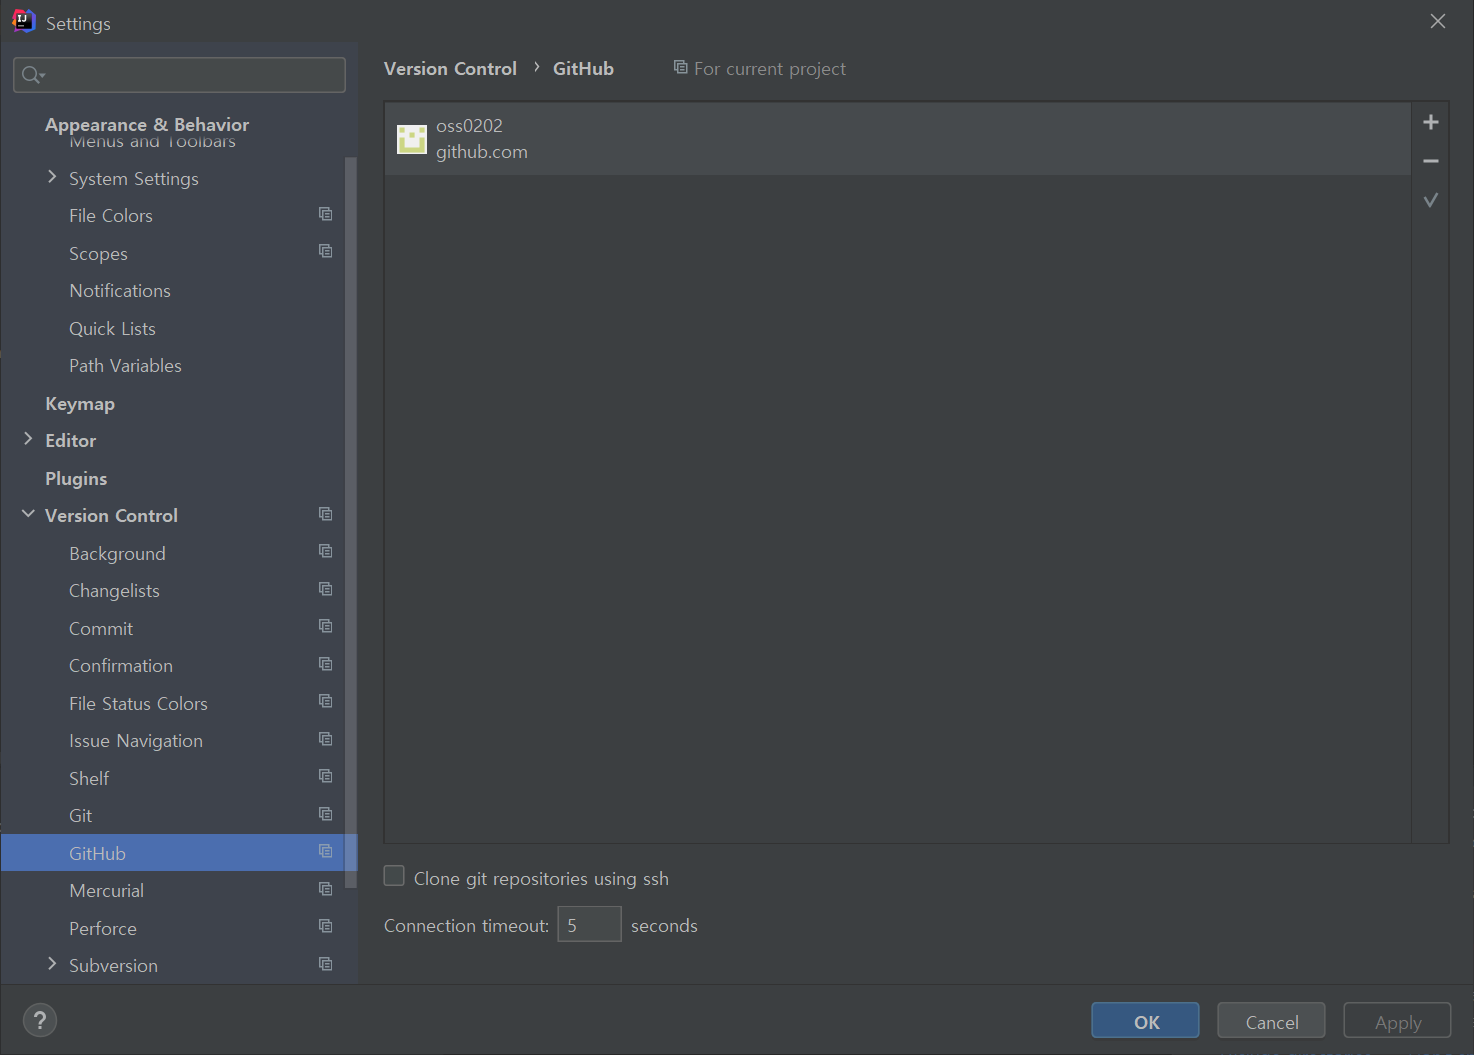1474x1055 pixels.
Task: Enable Clone git repositories using ssh
Action: pyautogui.click(x=394, y=876)
